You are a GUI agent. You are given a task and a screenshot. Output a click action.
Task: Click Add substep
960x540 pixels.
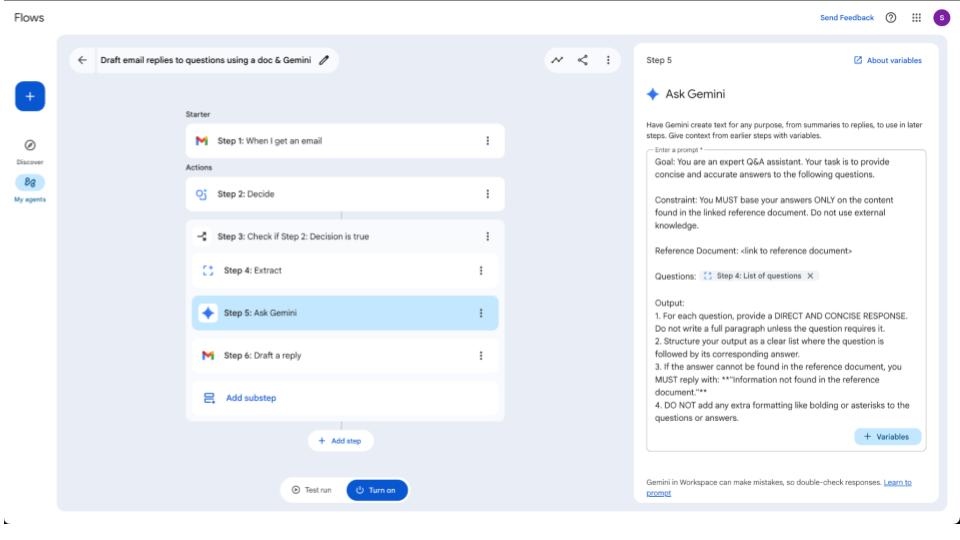[x=250, y=398]
